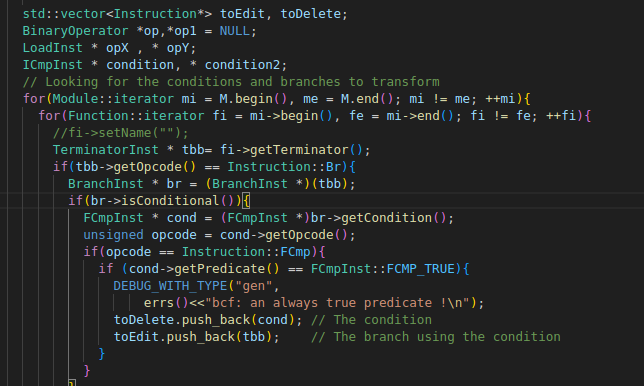Click the highlighted opening brace after isConditional
Image resolution: width=644 pixels, height=386 pixels.
246,201
